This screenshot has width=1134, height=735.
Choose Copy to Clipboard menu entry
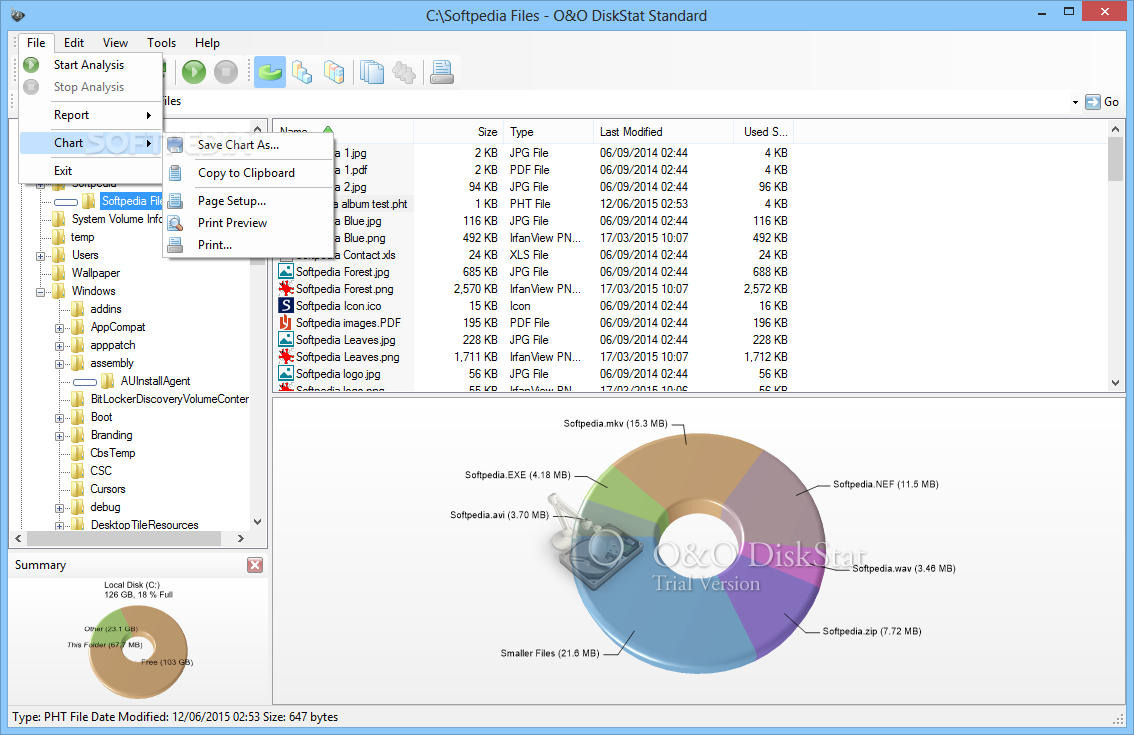[248, 173]
